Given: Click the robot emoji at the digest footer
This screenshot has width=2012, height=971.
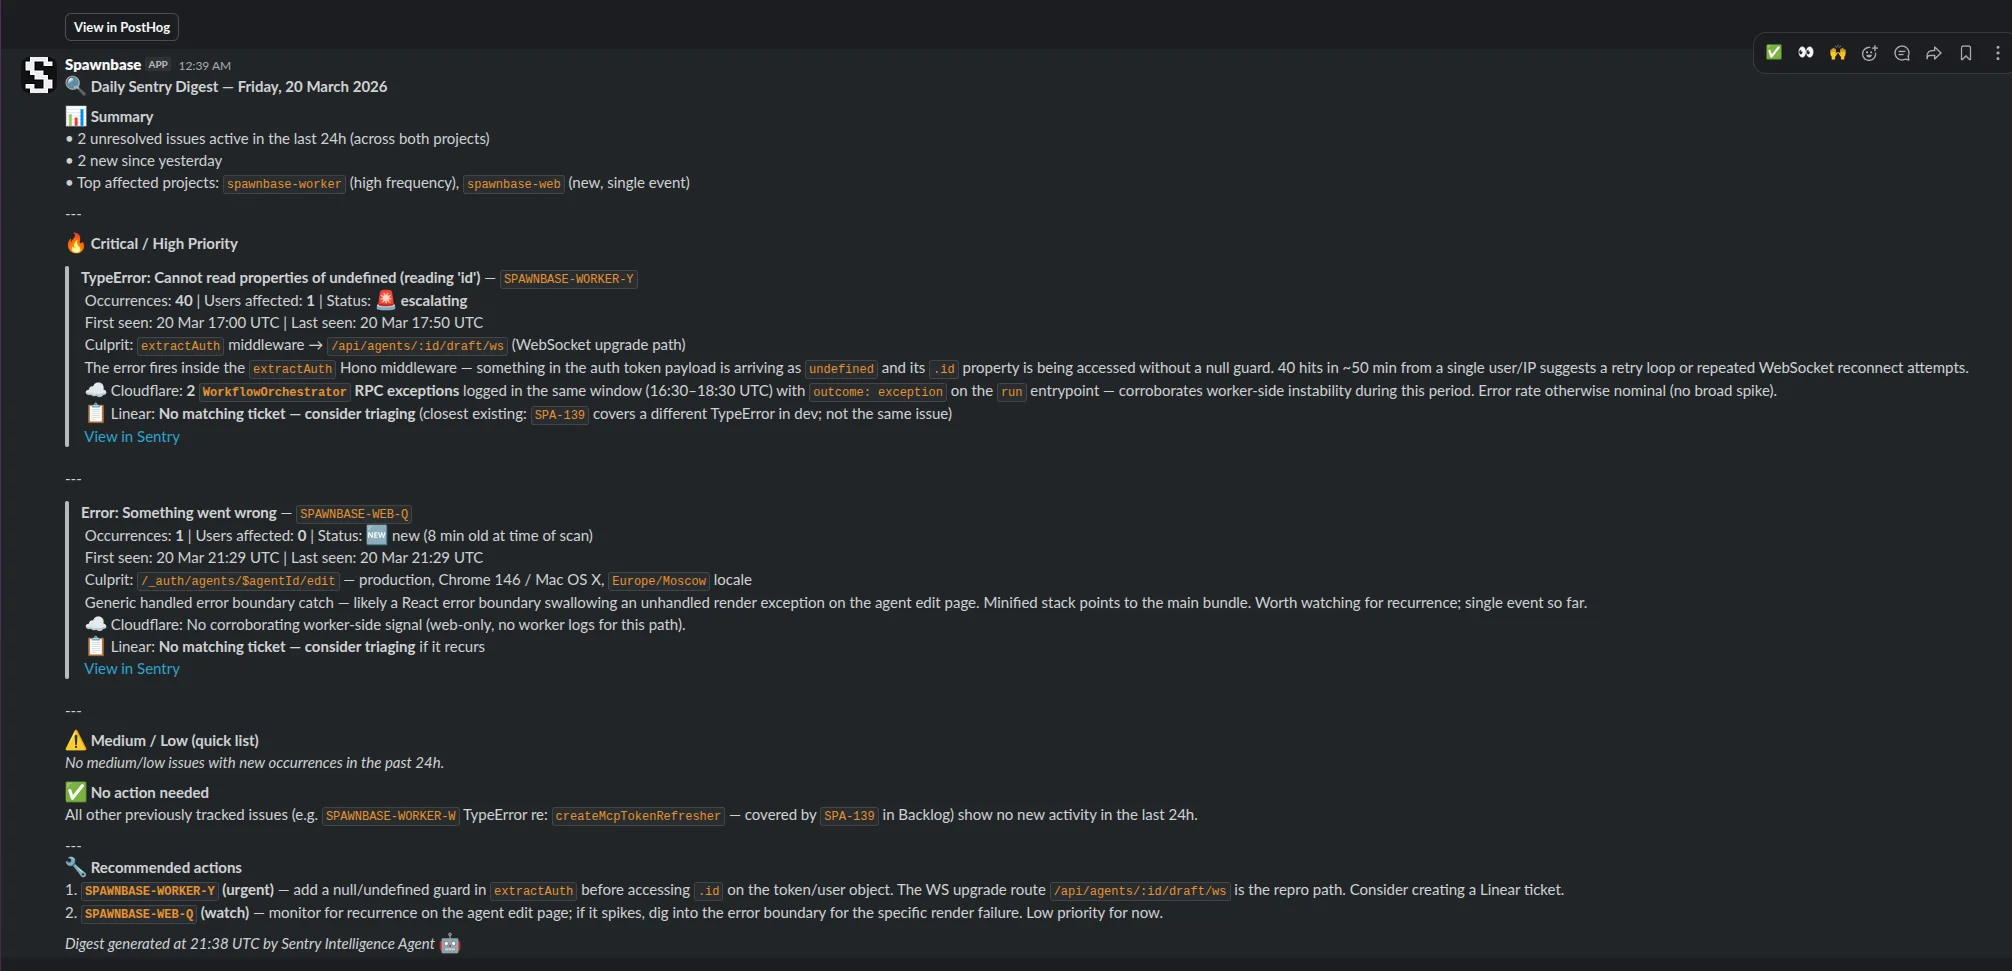Looking at the screenshot, I should [449, 943].
